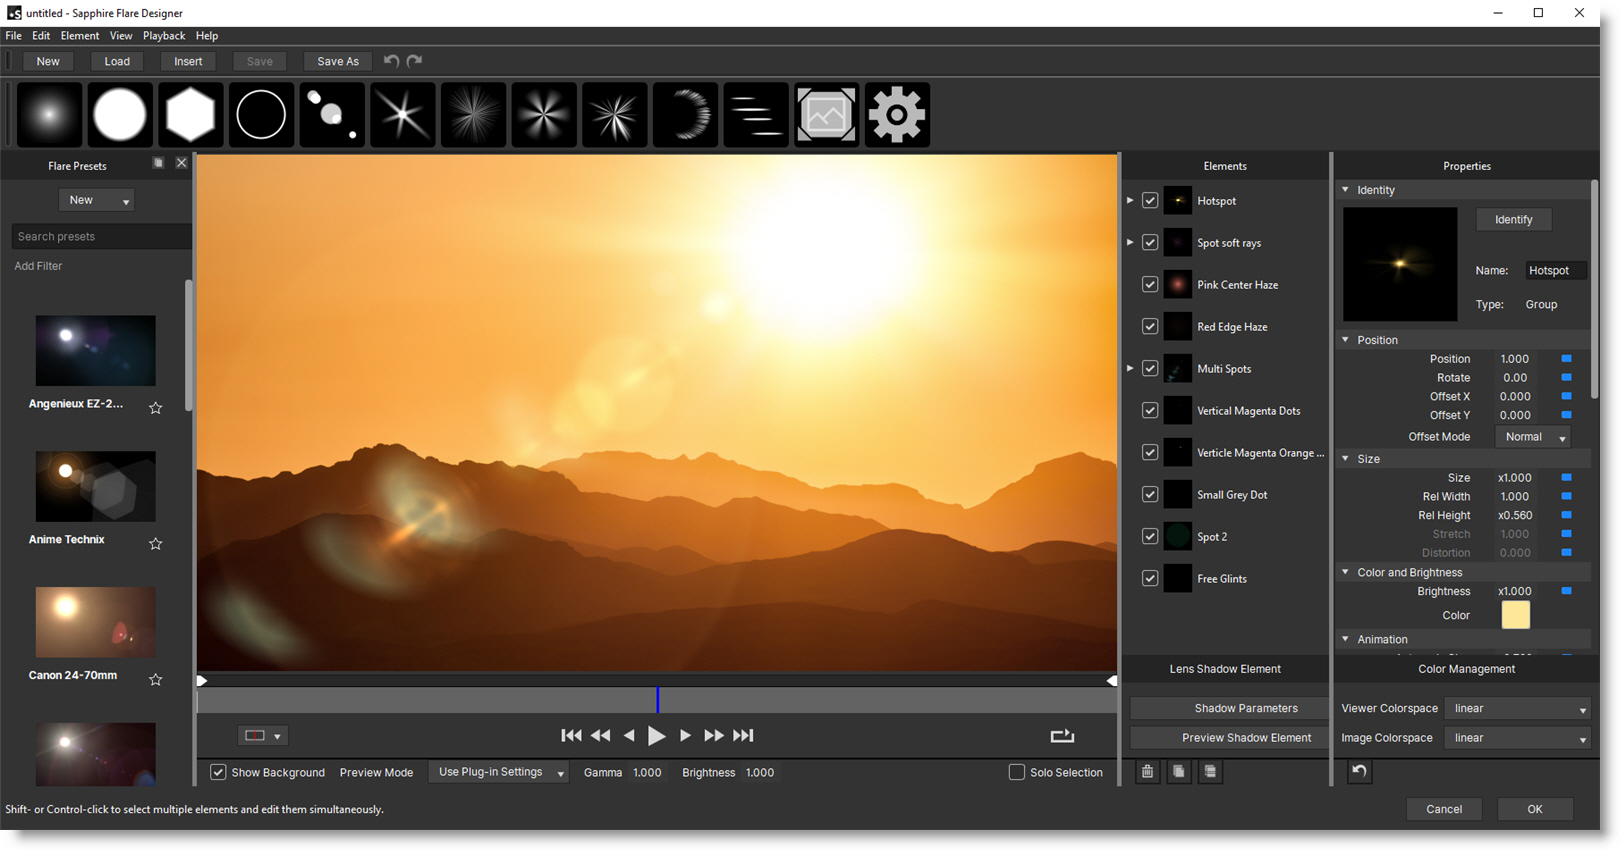The height and width of the screenshot is (850, 1620).
Task: Add the horizontal streaks element
Action: coord(755,115)
